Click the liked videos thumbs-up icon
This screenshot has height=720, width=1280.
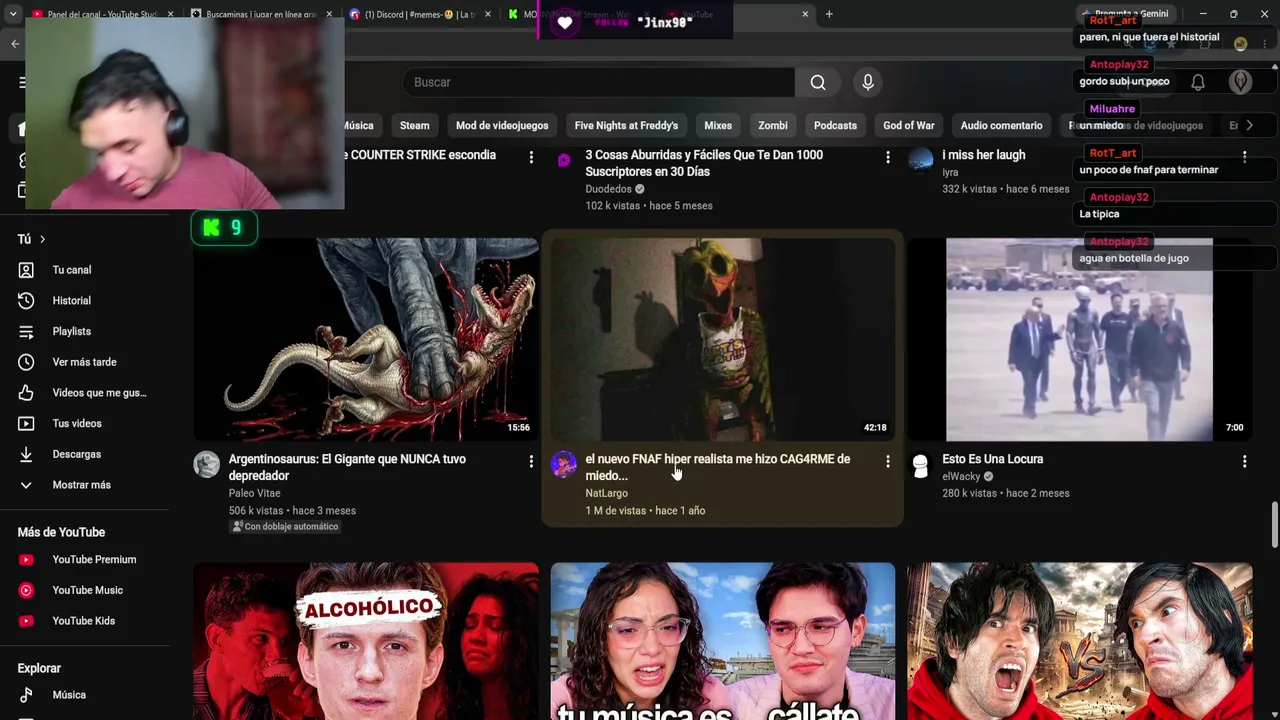tap(26, 393)
